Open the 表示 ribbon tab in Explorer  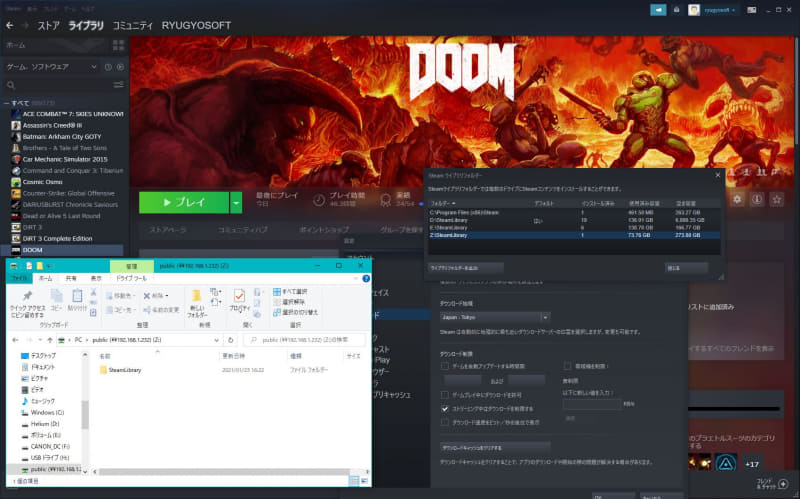click(x=96, y=279)
